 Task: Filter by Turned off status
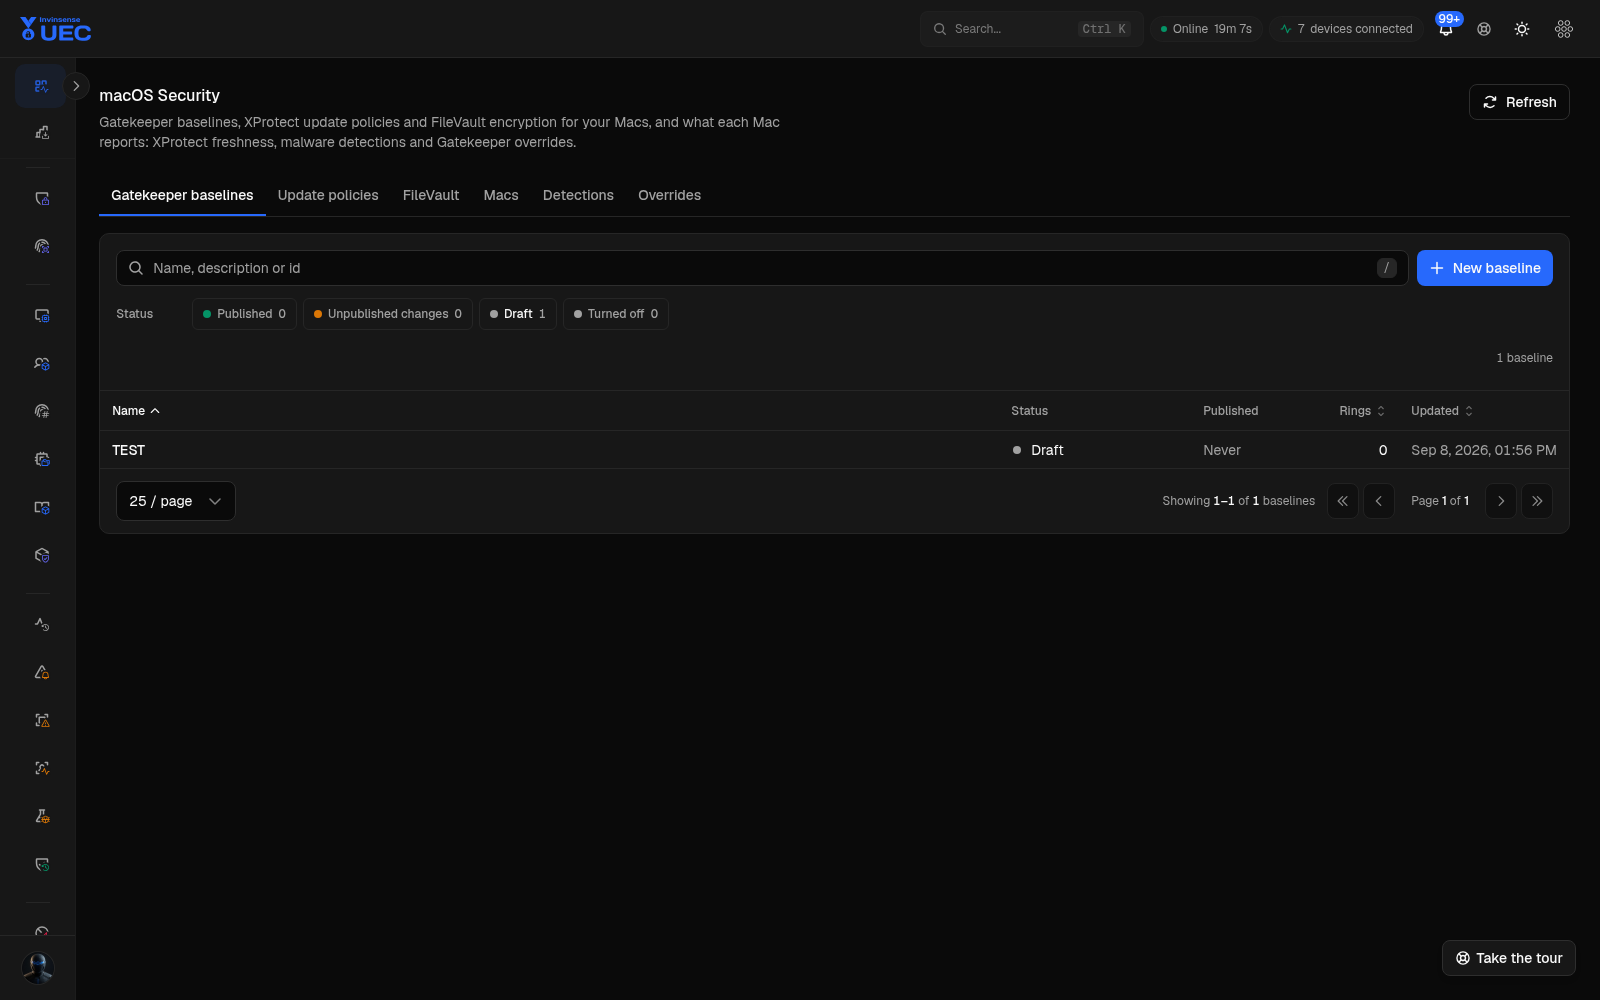[616, 314]
